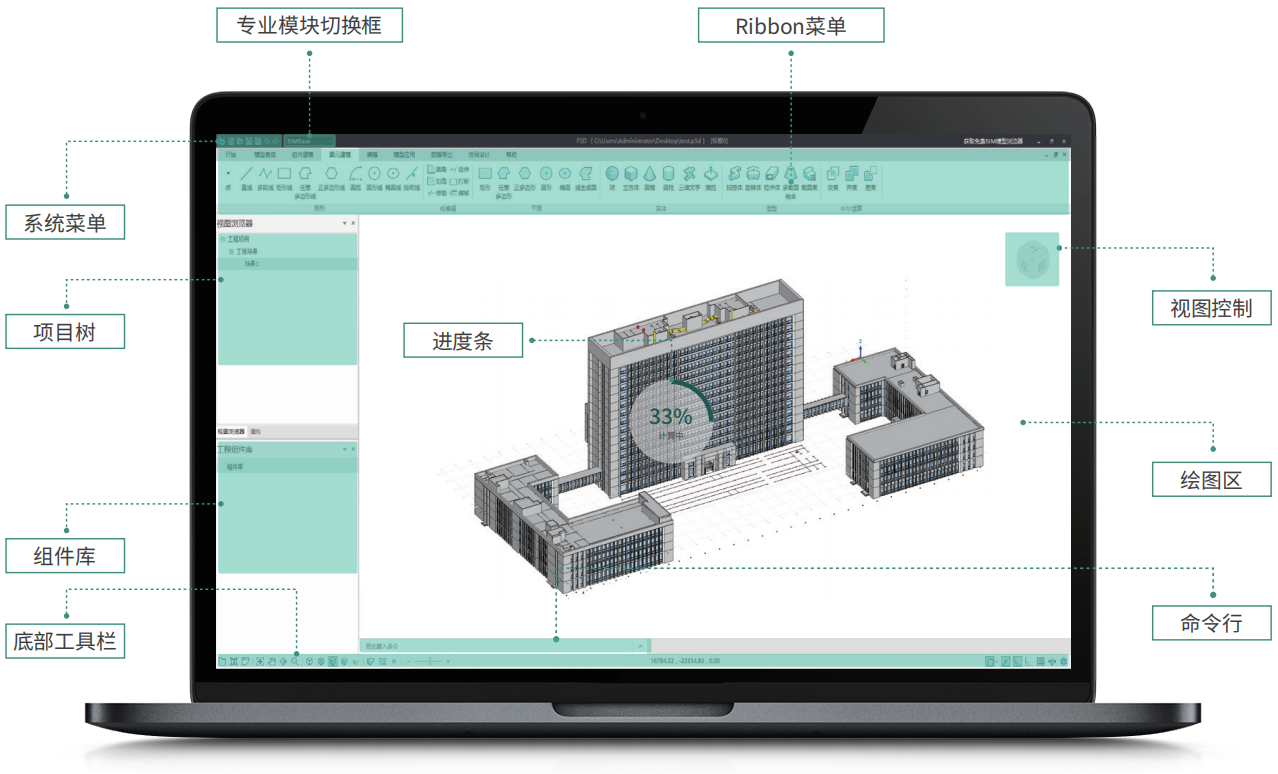Open the 帮助 ribbon tab
The width and height of the screenshot is (1278, 774).
pyautogui.click(x=511, y=155)
